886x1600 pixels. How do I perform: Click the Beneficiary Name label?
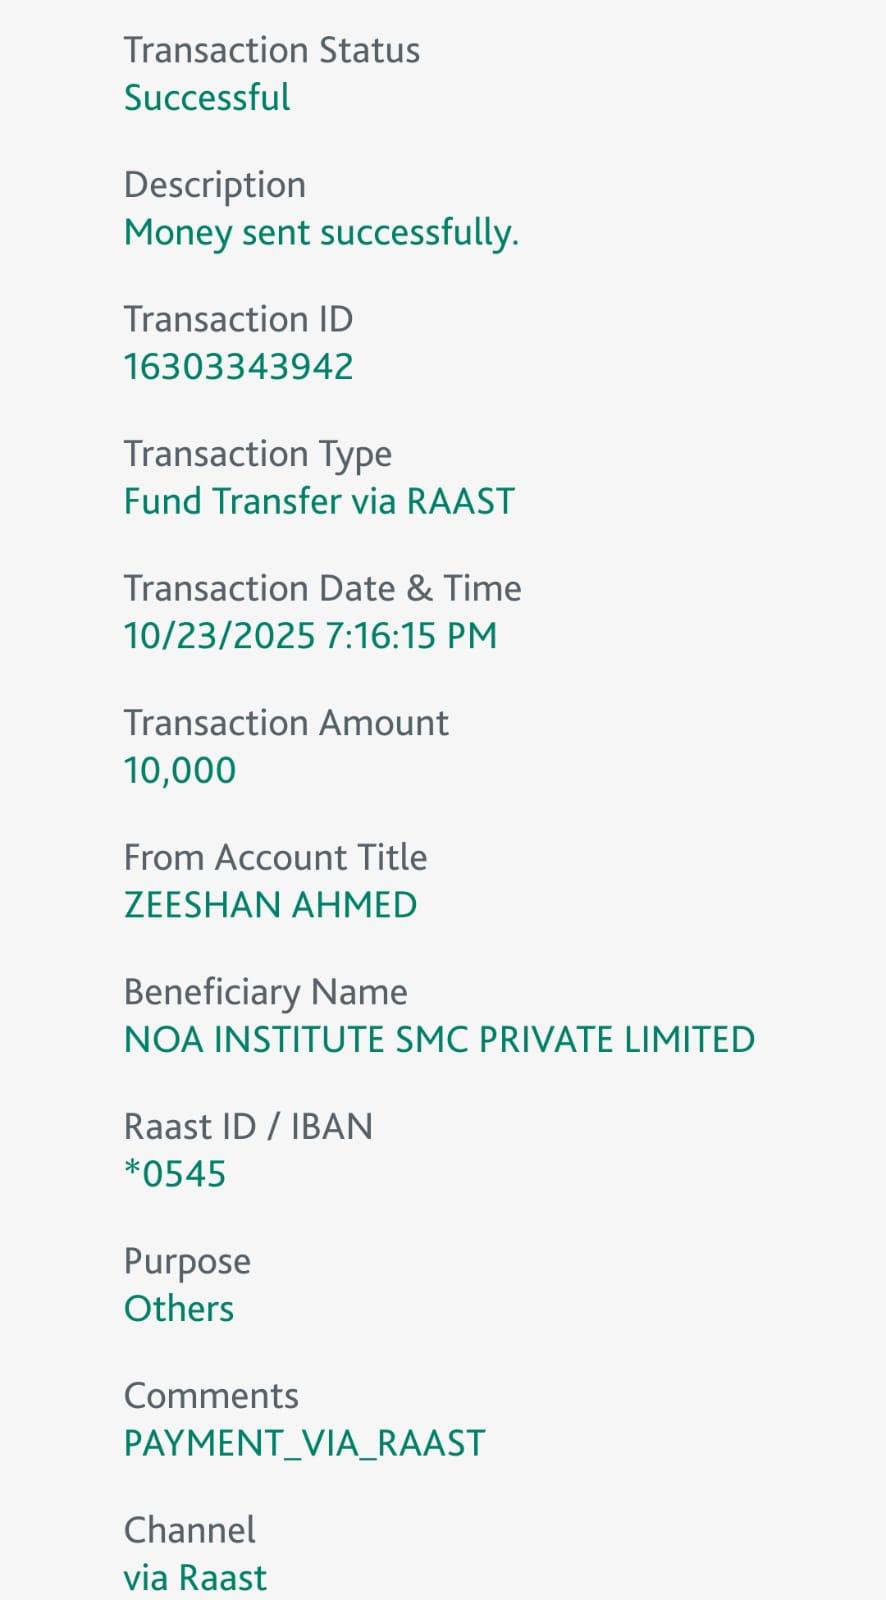[265, 992]
